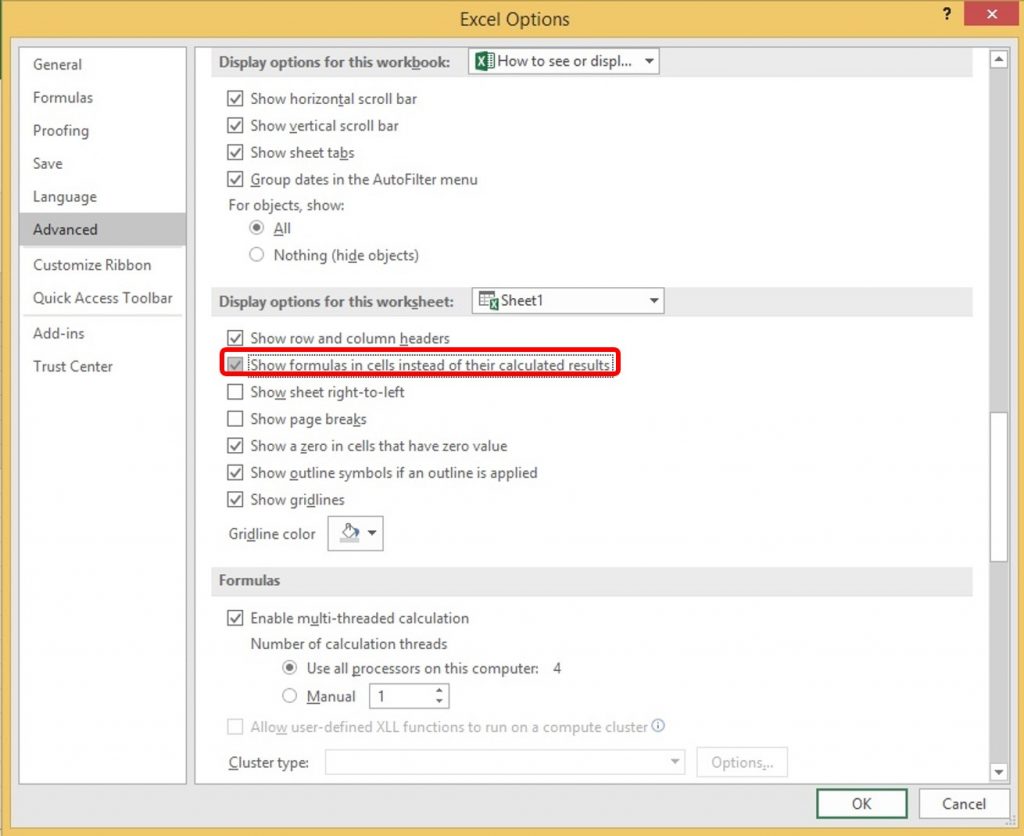Click 'For objects, show:' label

pos(286,205)
